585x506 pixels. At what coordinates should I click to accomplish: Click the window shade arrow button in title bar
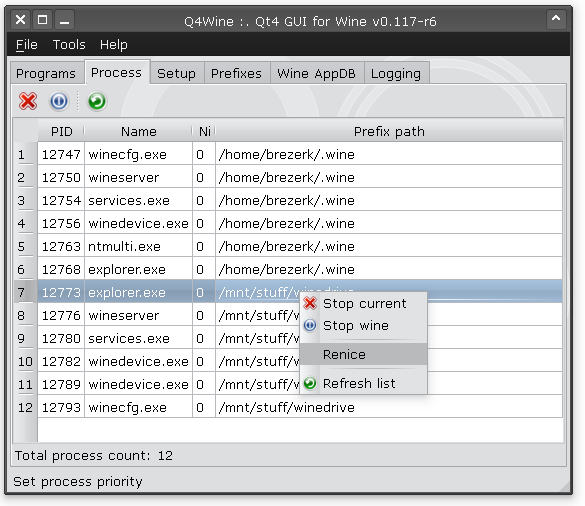tap(556, 19)
